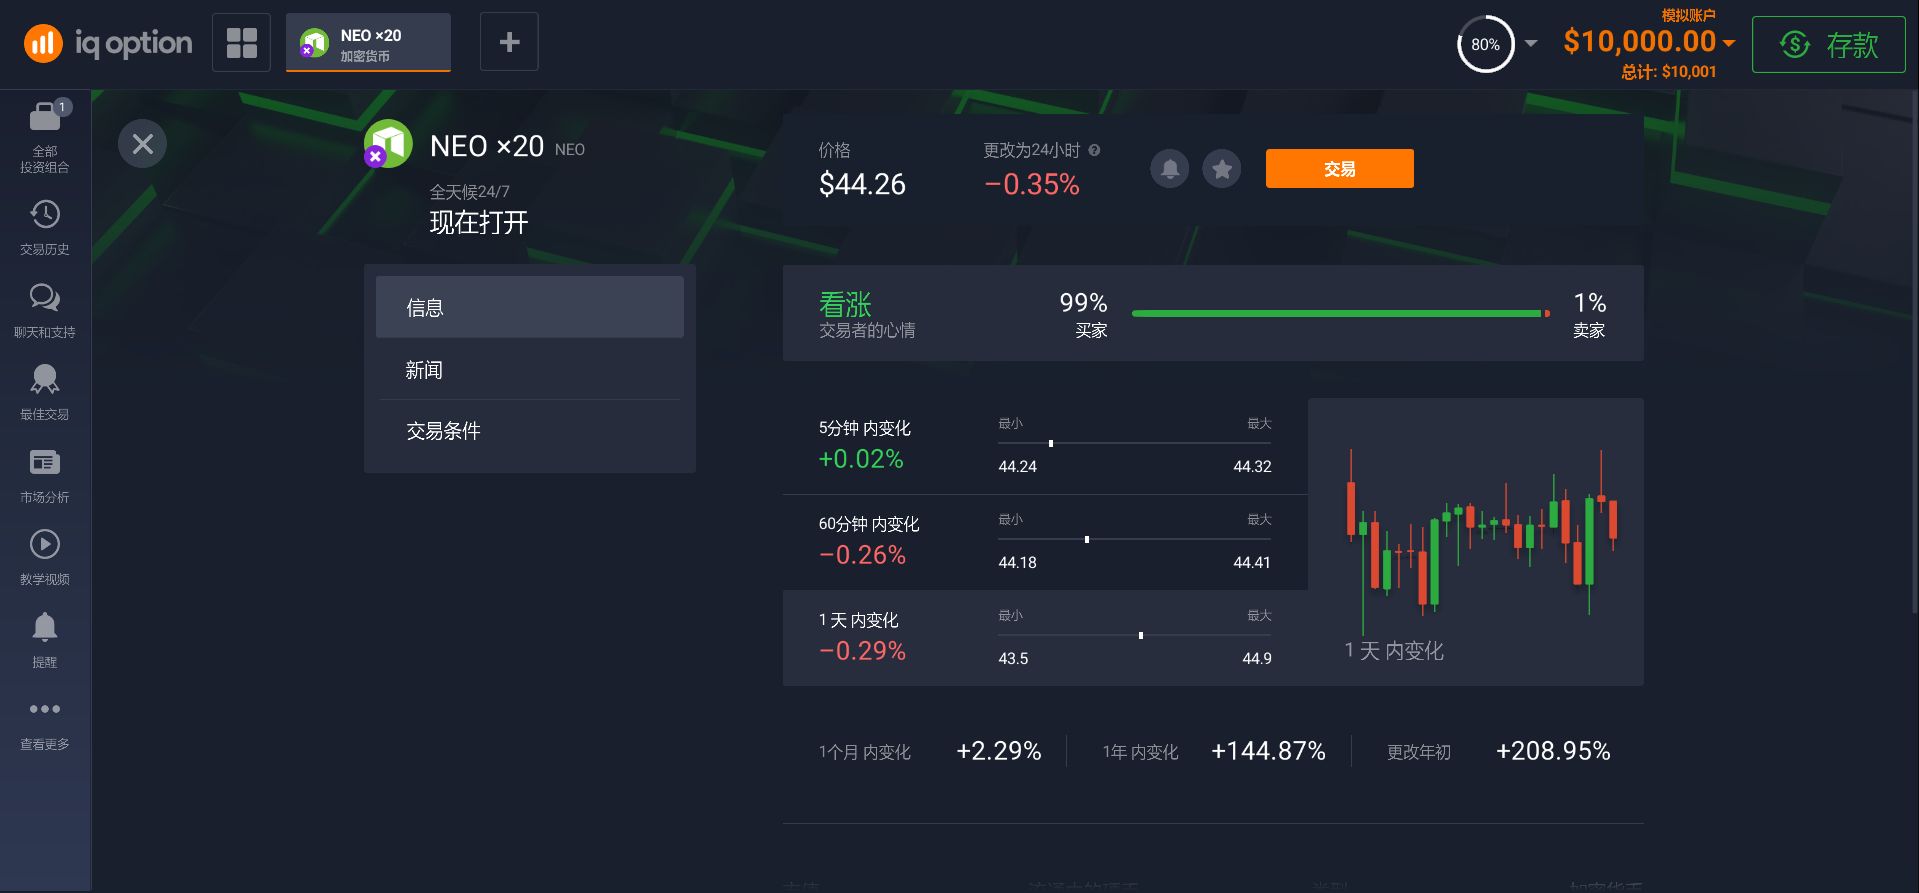This screenshot has width=1919, height=893.
Task: Click the iq option logo
Action: coord(108,43)
